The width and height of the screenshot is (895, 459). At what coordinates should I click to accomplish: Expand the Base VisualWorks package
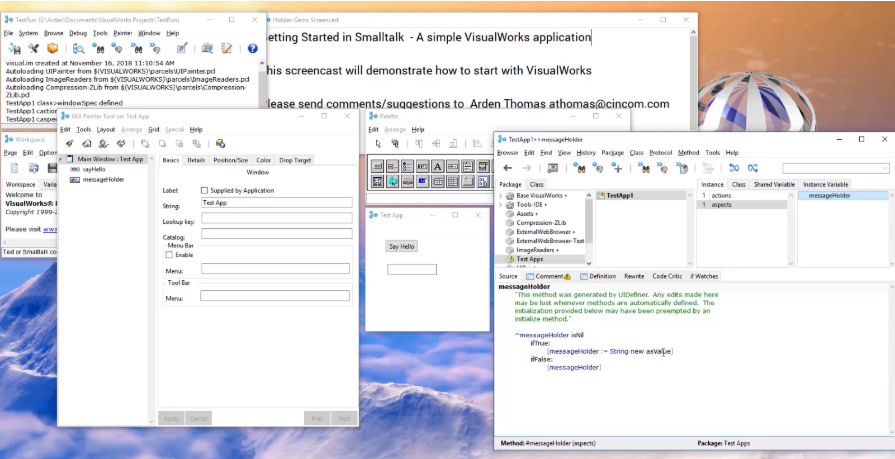(x=501, y=195)
